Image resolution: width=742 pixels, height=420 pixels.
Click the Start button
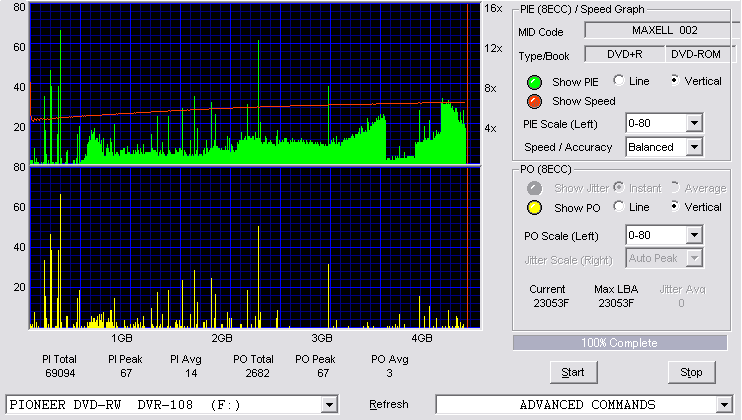(x=573, y=373)
